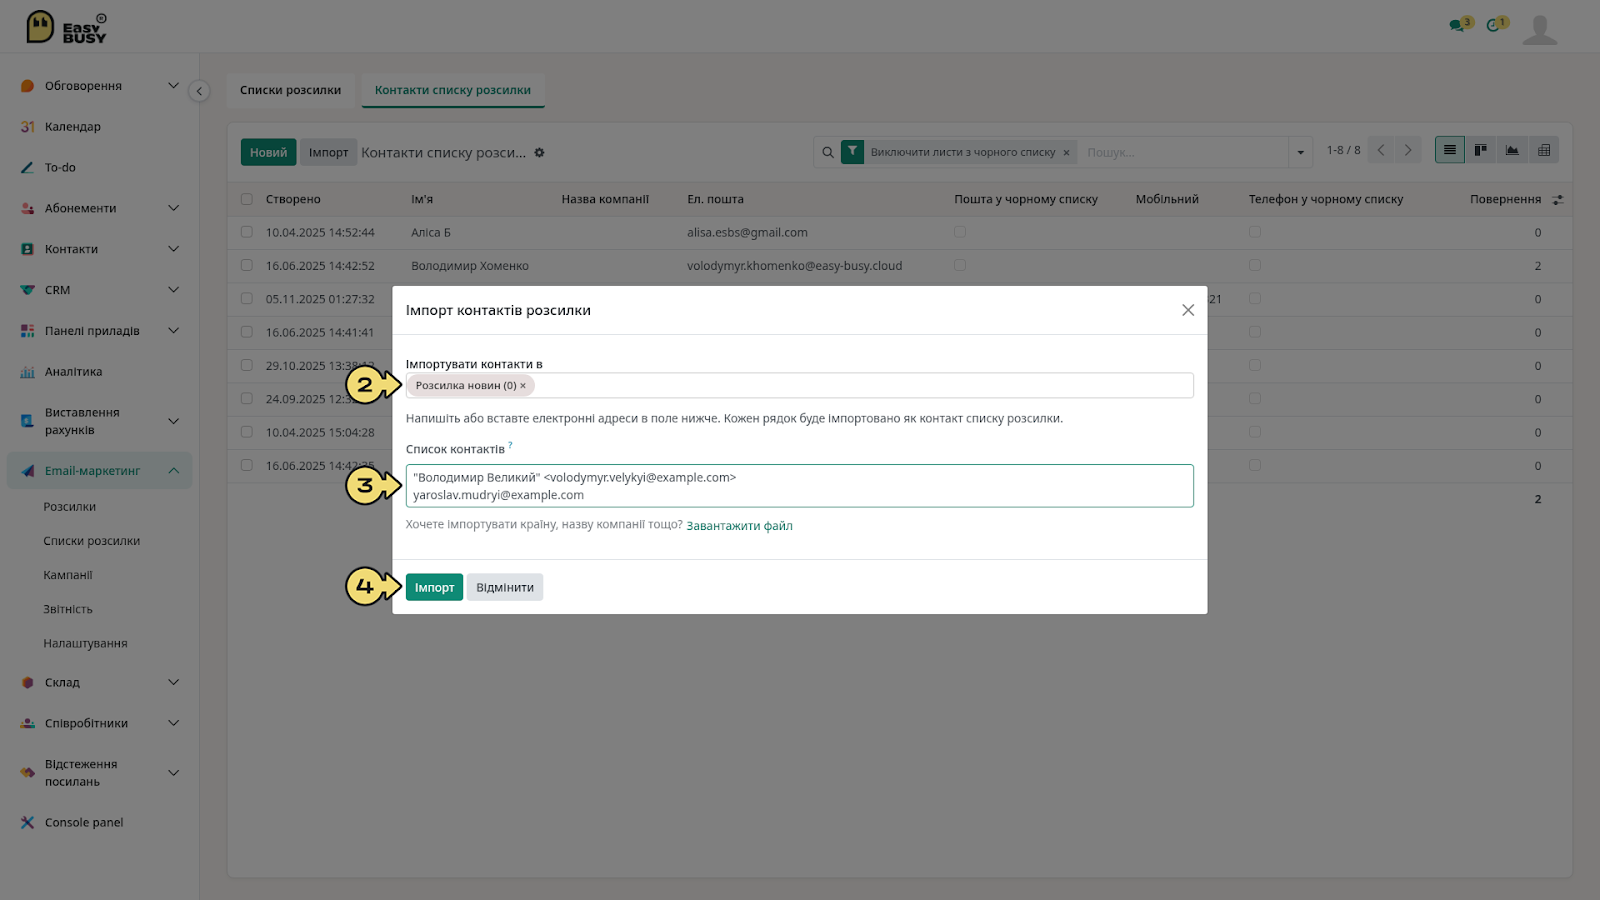Open gear settings next to list title
Image resolution: width=1600 pixels, height=900 pixels.
539,153
